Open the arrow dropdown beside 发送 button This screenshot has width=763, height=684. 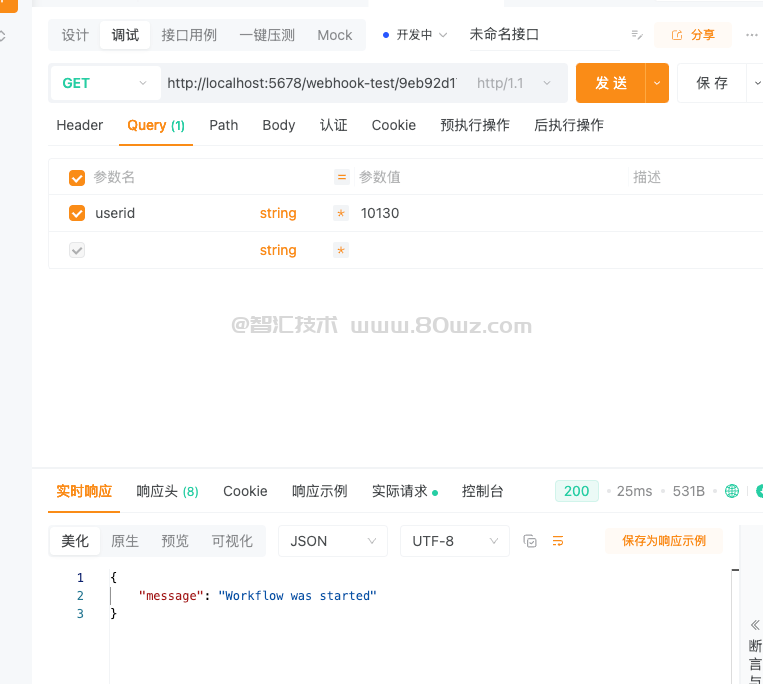coord(657,83)
